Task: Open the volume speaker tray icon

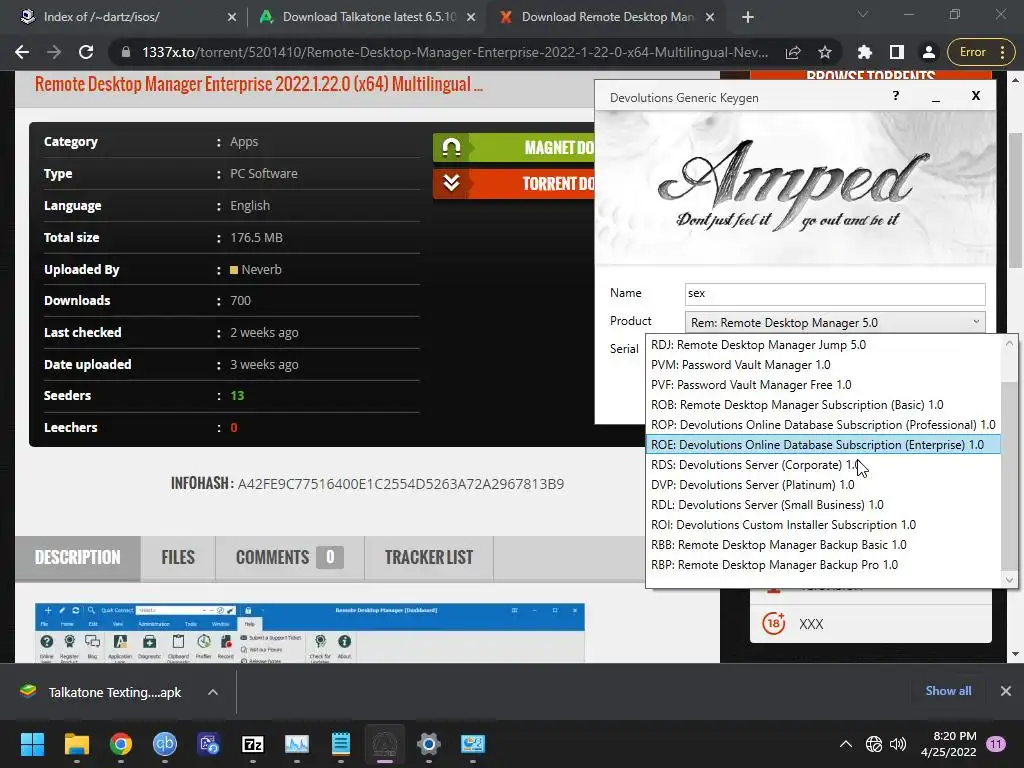Action: 898,744
